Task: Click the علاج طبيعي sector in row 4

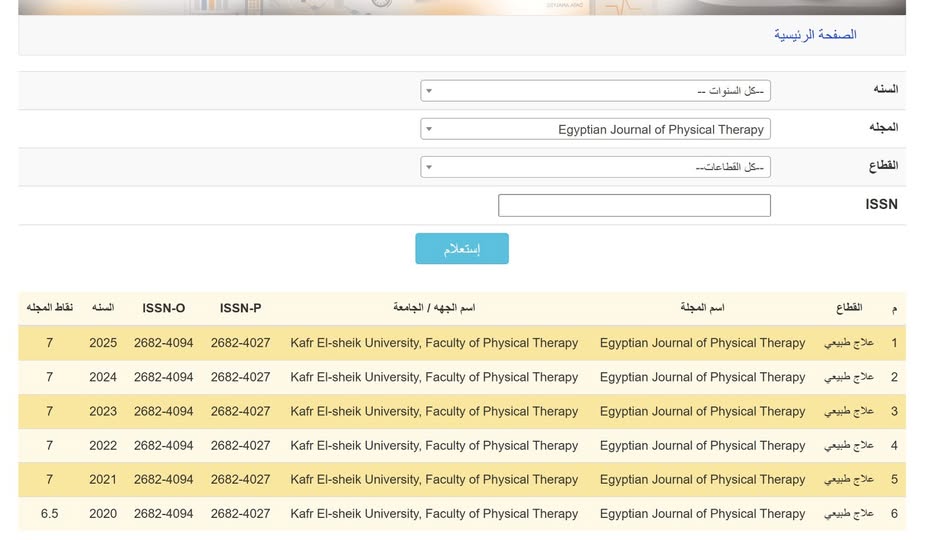Action: tap(849, 445)
